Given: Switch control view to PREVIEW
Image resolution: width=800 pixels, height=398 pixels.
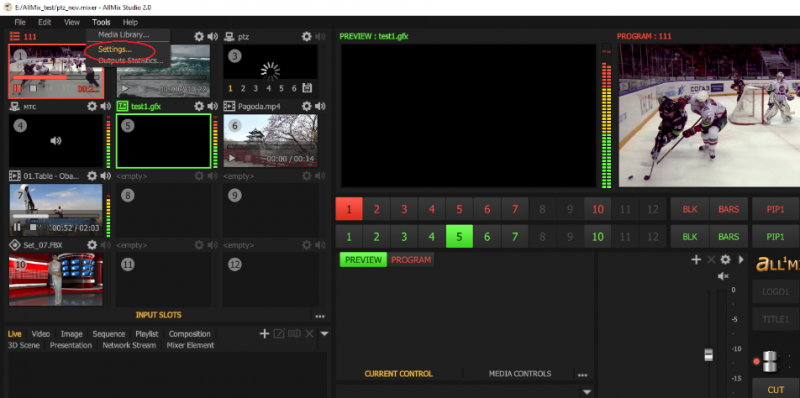Looking at the screenshot, I should [x=363, y=260].
